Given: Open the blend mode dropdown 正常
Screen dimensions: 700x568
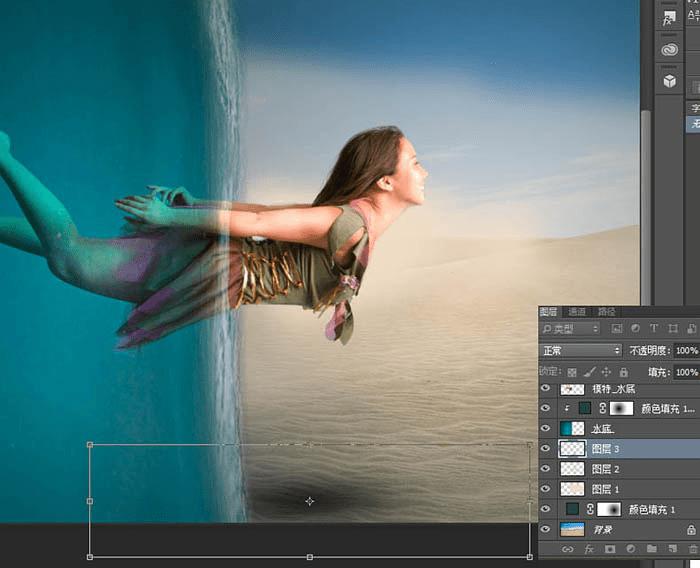Looking at the screenshot, I should (x=580, y=351).
